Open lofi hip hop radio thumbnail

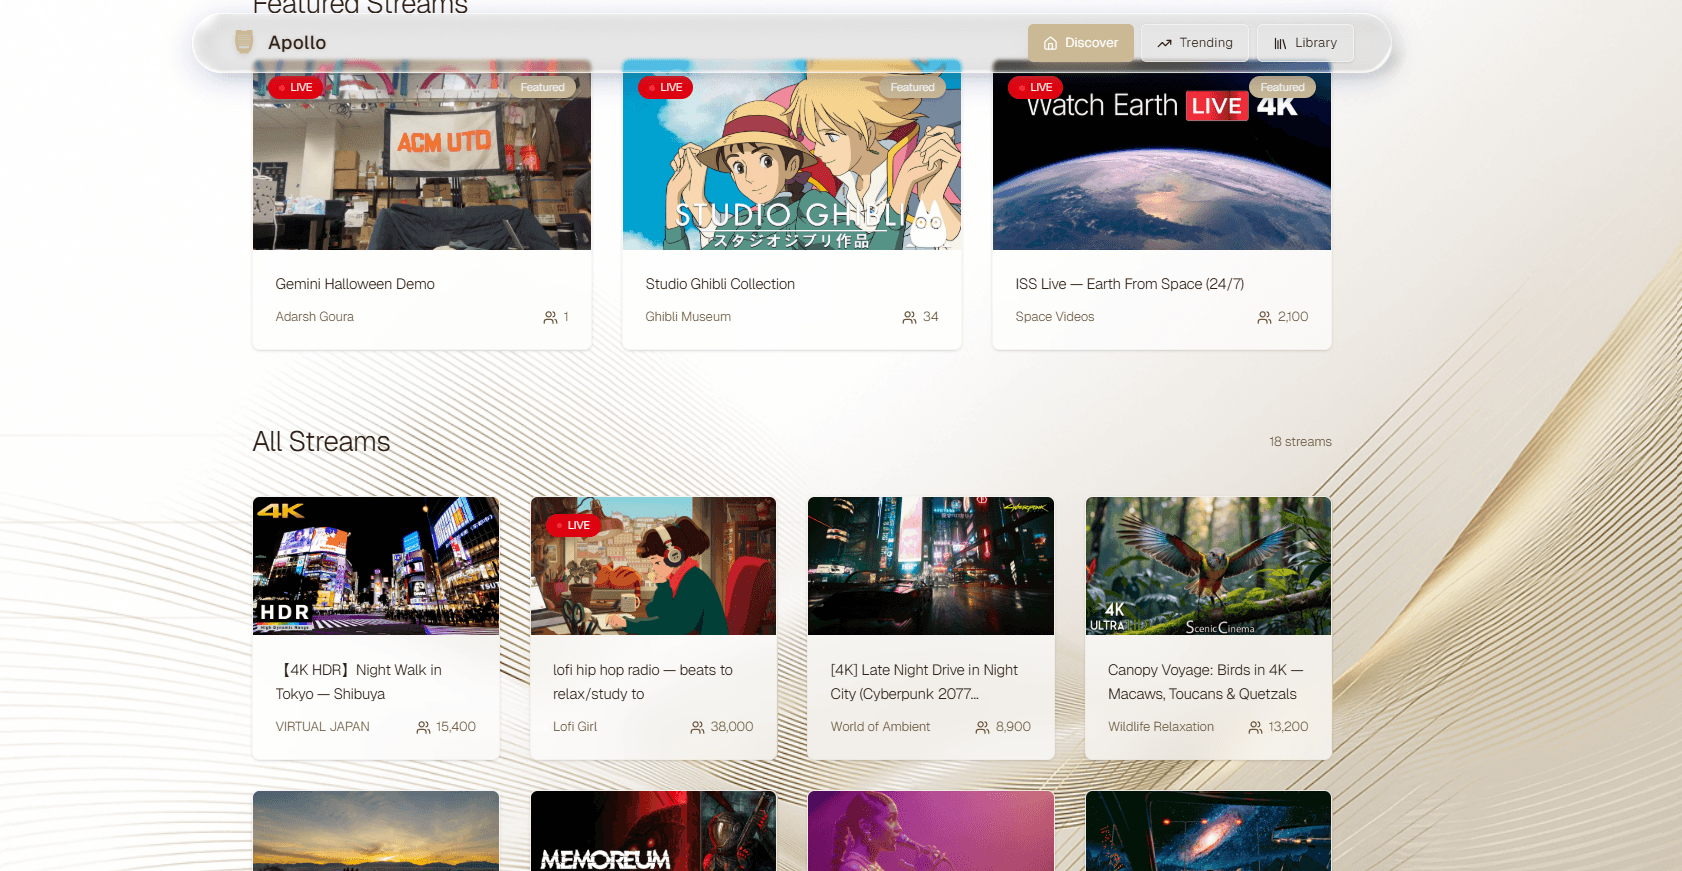(x=653, y=566)
